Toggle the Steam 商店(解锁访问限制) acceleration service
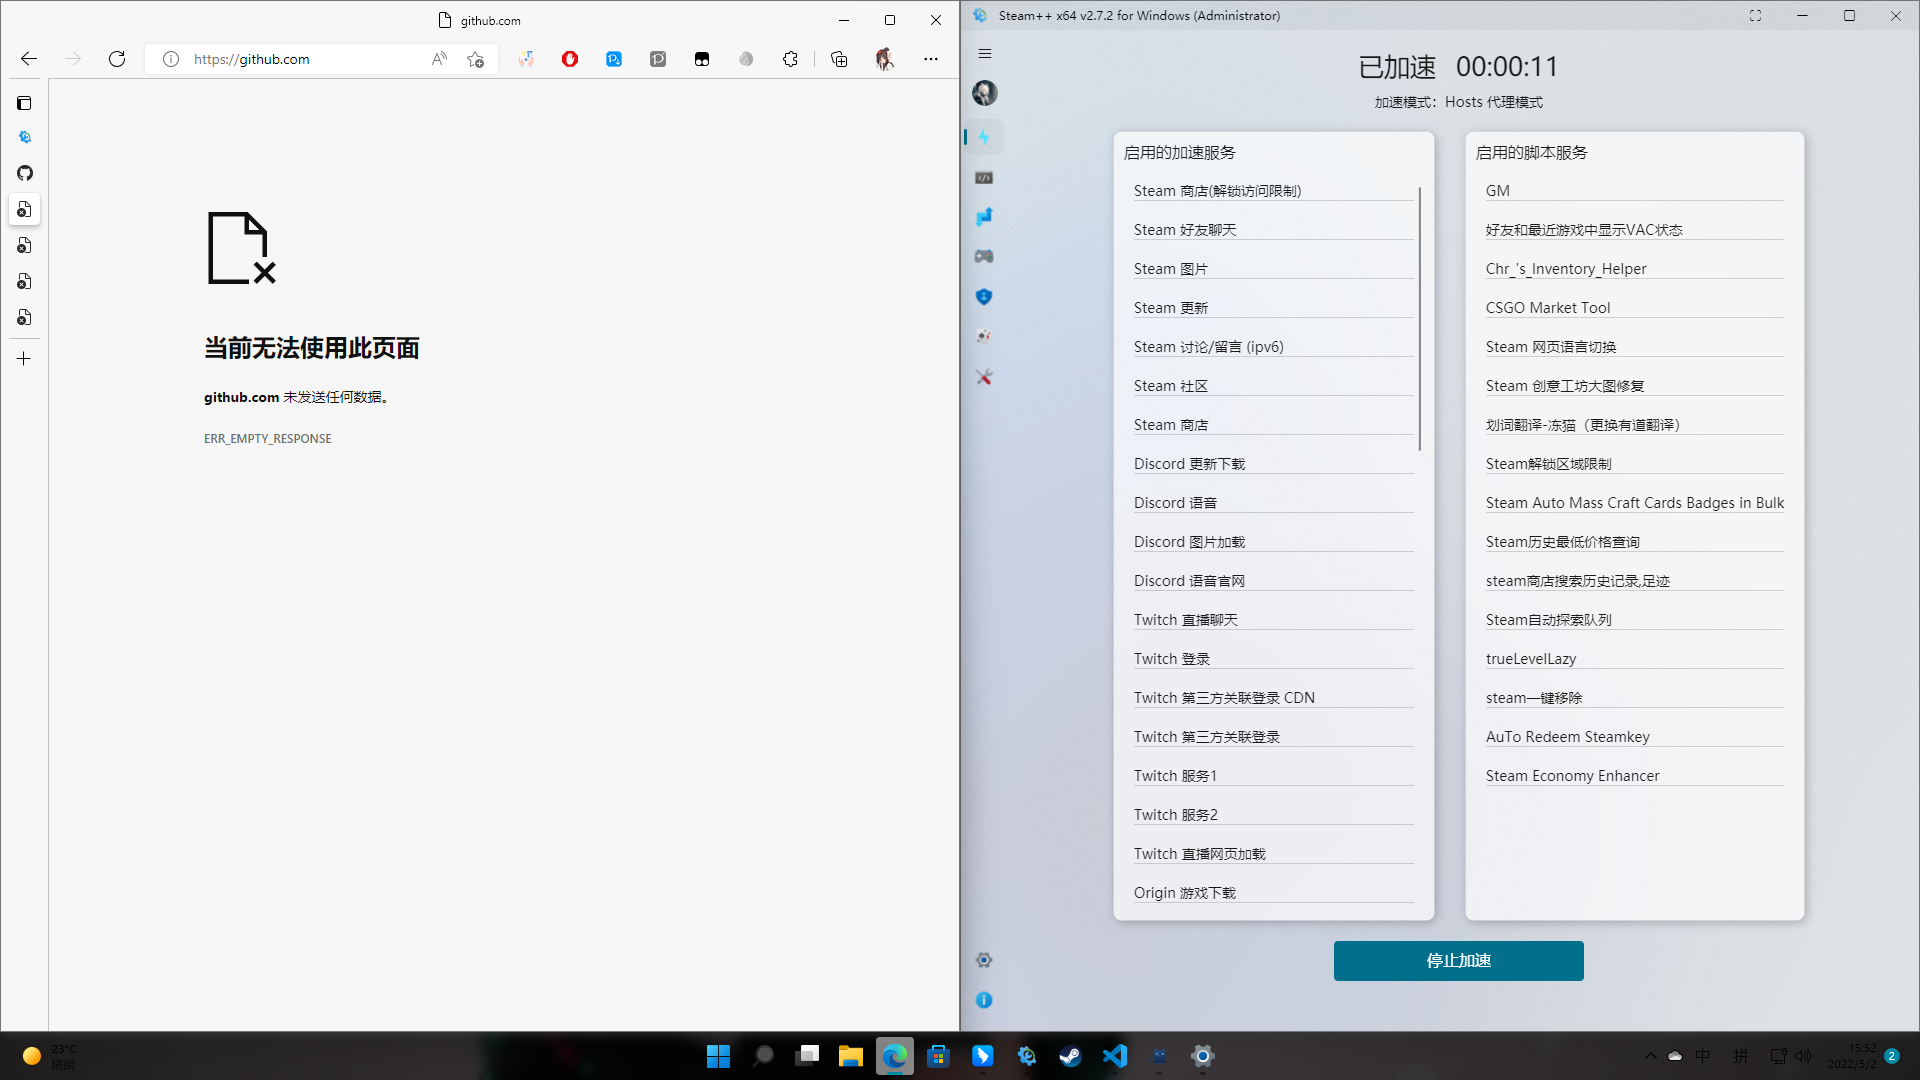This screenshot has width=1920, height=1080. [1216, 190]
